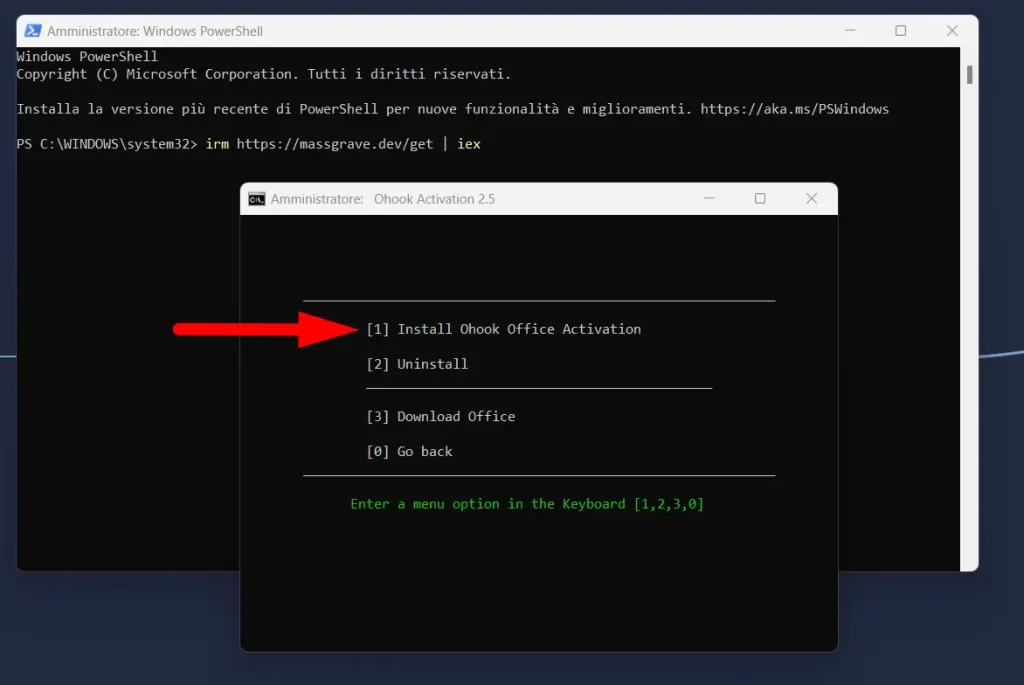Screen dimensions: 1024x685
Task: Click the 'Ohook Activation 2.5' title text
Action: click(434, 199)
